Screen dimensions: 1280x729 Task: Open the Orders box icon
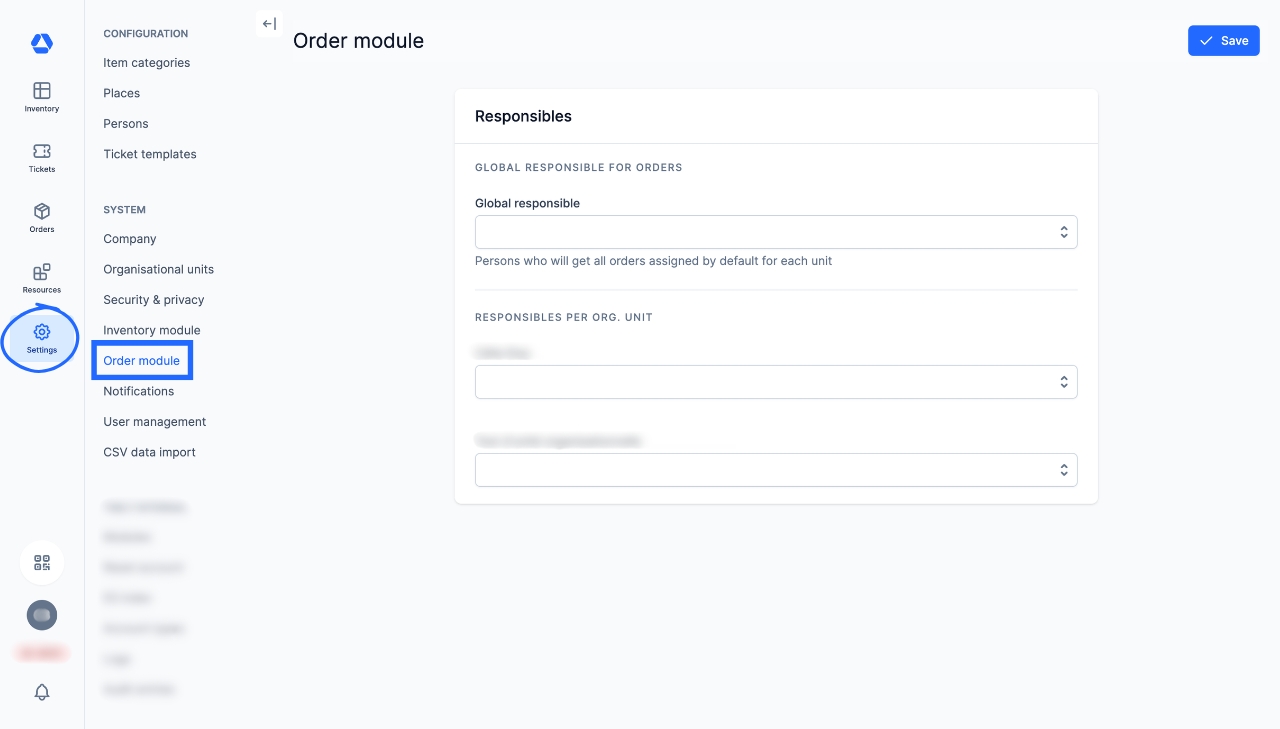pyautogui.click(x=42, y=216)
